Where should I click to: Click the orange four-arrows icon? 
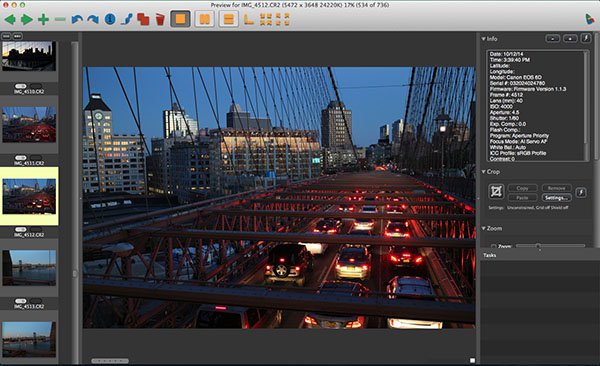coord(266,19)
